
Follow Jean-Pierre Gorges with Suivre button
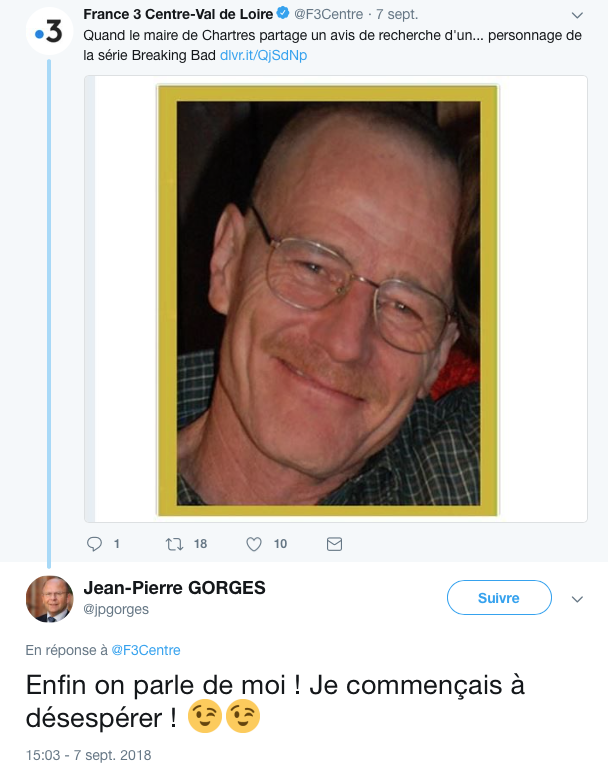[x=499, y=598]
